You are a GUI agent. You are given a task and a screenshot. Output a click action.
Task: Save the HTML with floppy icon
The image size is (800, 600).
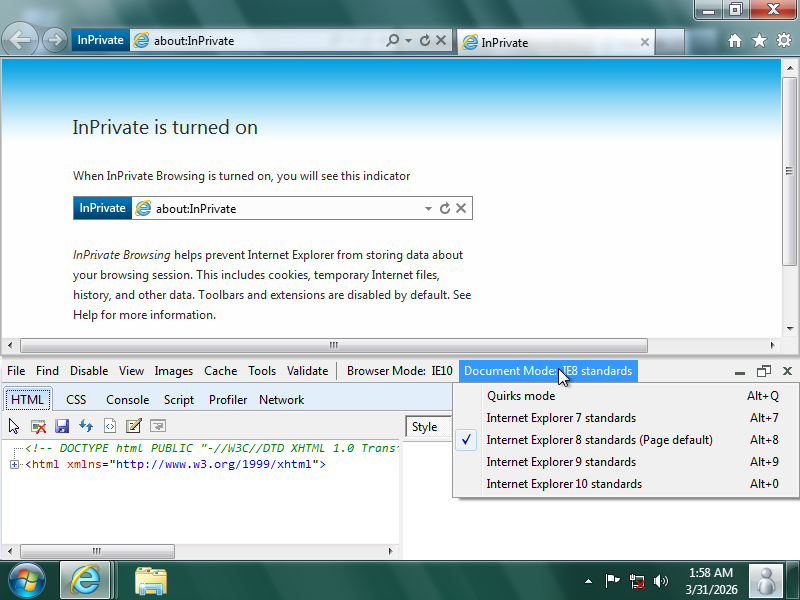62,426
